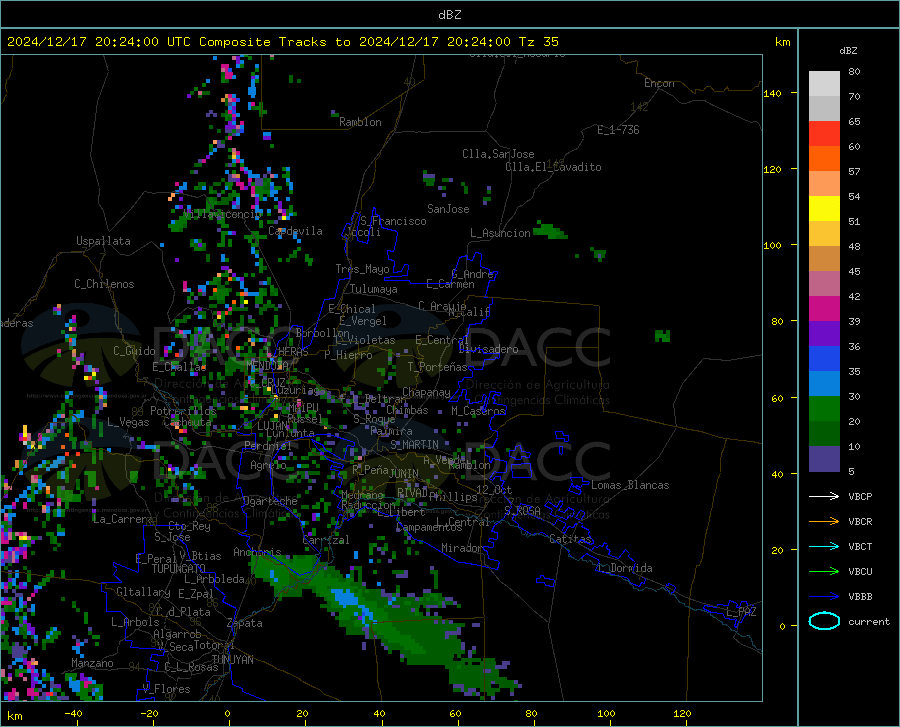Click the Manzano place label
Viewport: 900px width, 727px height.
[x=92, y=663]
